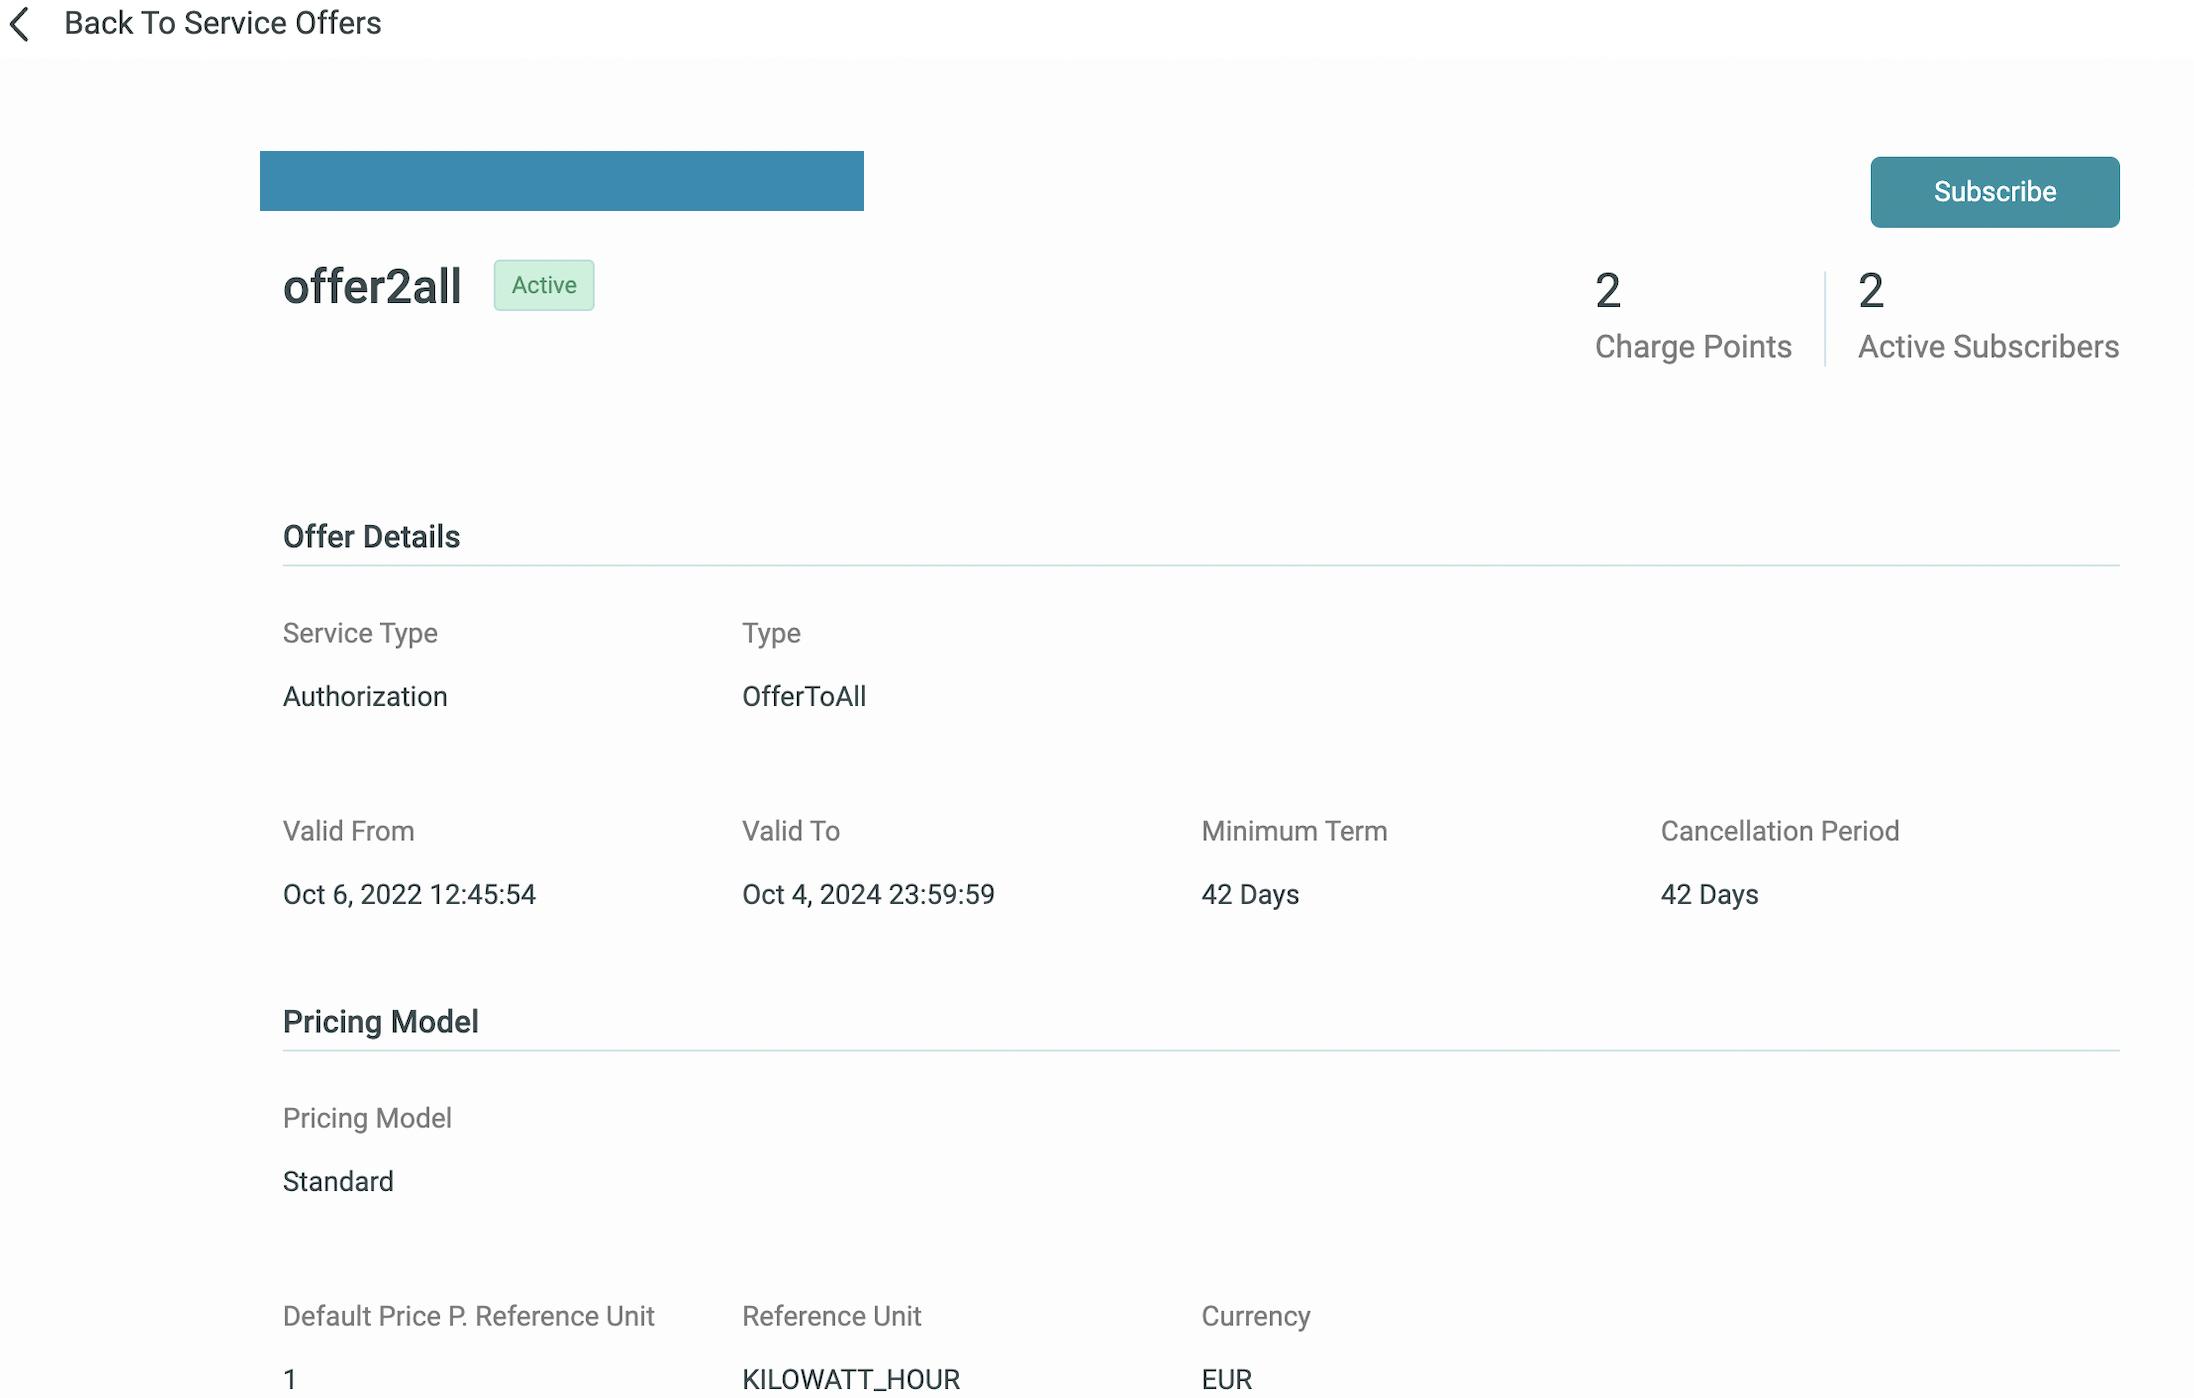
Task: Select the KILOWATT_HOUR reference unit value
Action: click(x=851, y=1380)
